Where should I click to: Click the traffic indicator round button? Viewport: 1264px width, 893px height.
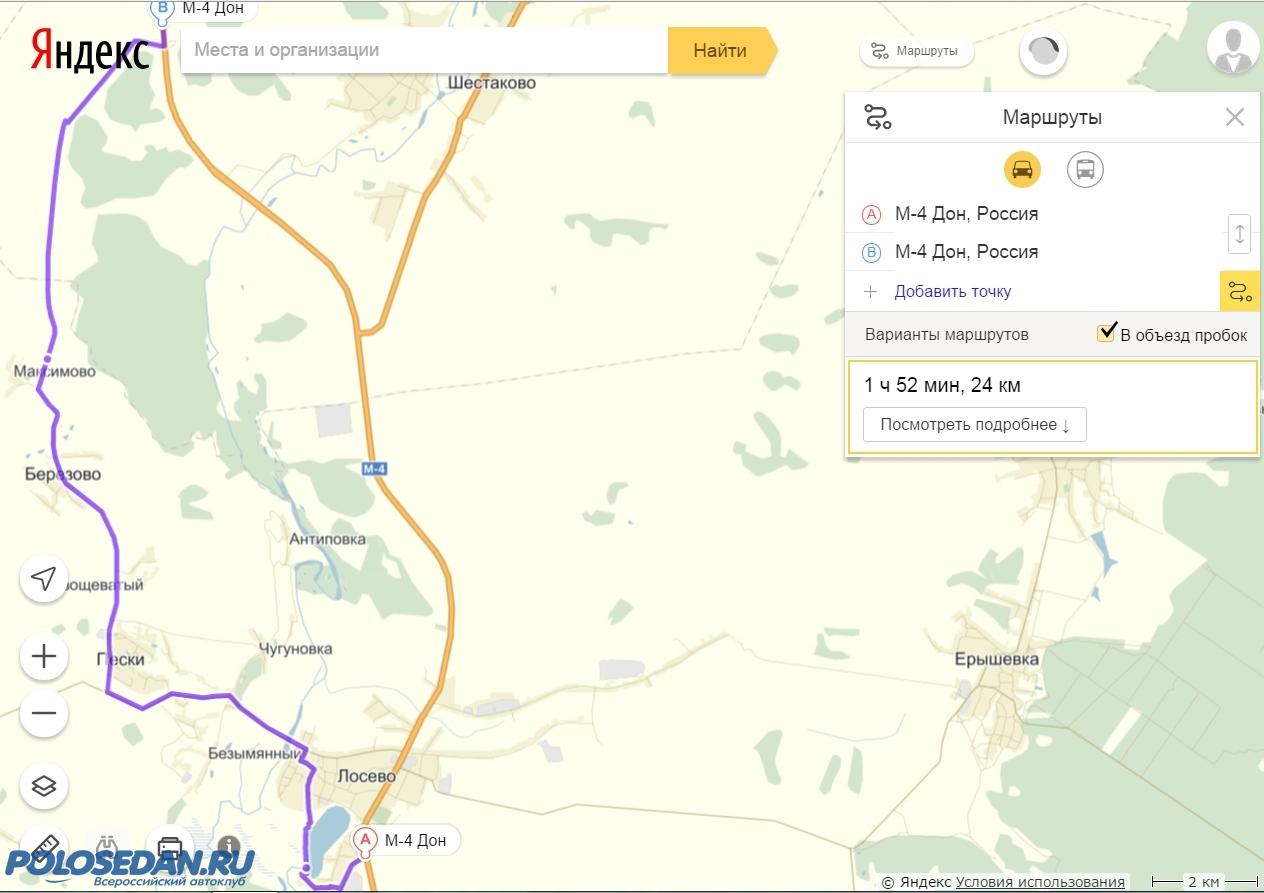click(1043, 52)
